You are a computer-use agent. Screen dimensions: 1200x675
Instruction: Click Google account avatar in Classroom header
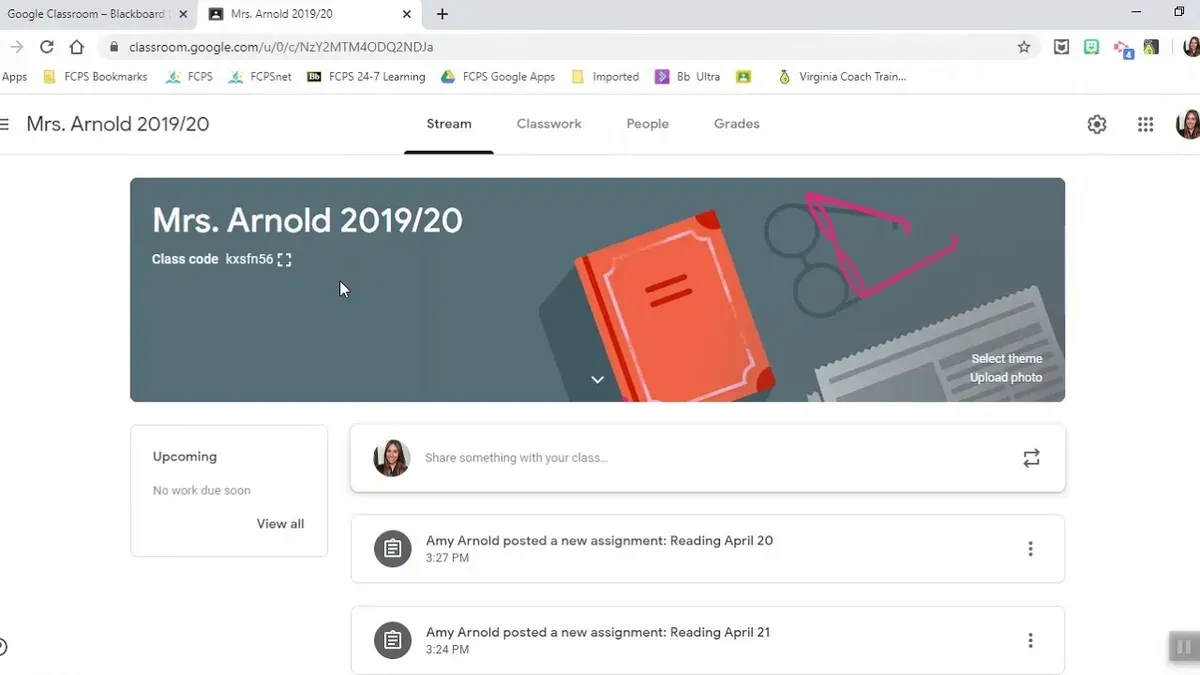(x=1188, y=124)
